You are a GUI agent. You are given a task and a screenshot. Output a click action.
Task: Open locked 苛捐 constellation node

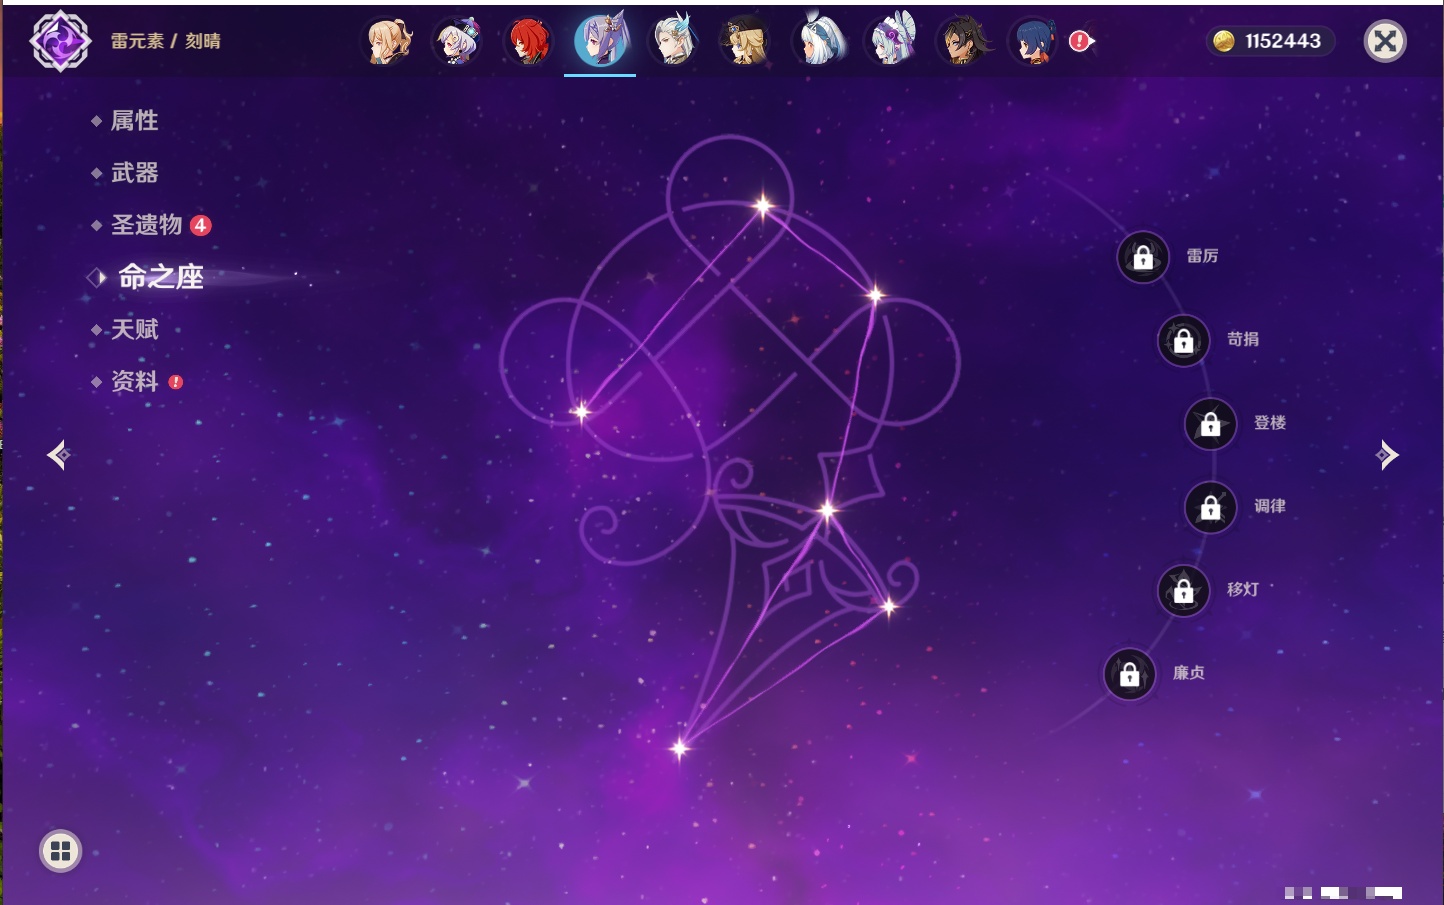coord(1184,340)
